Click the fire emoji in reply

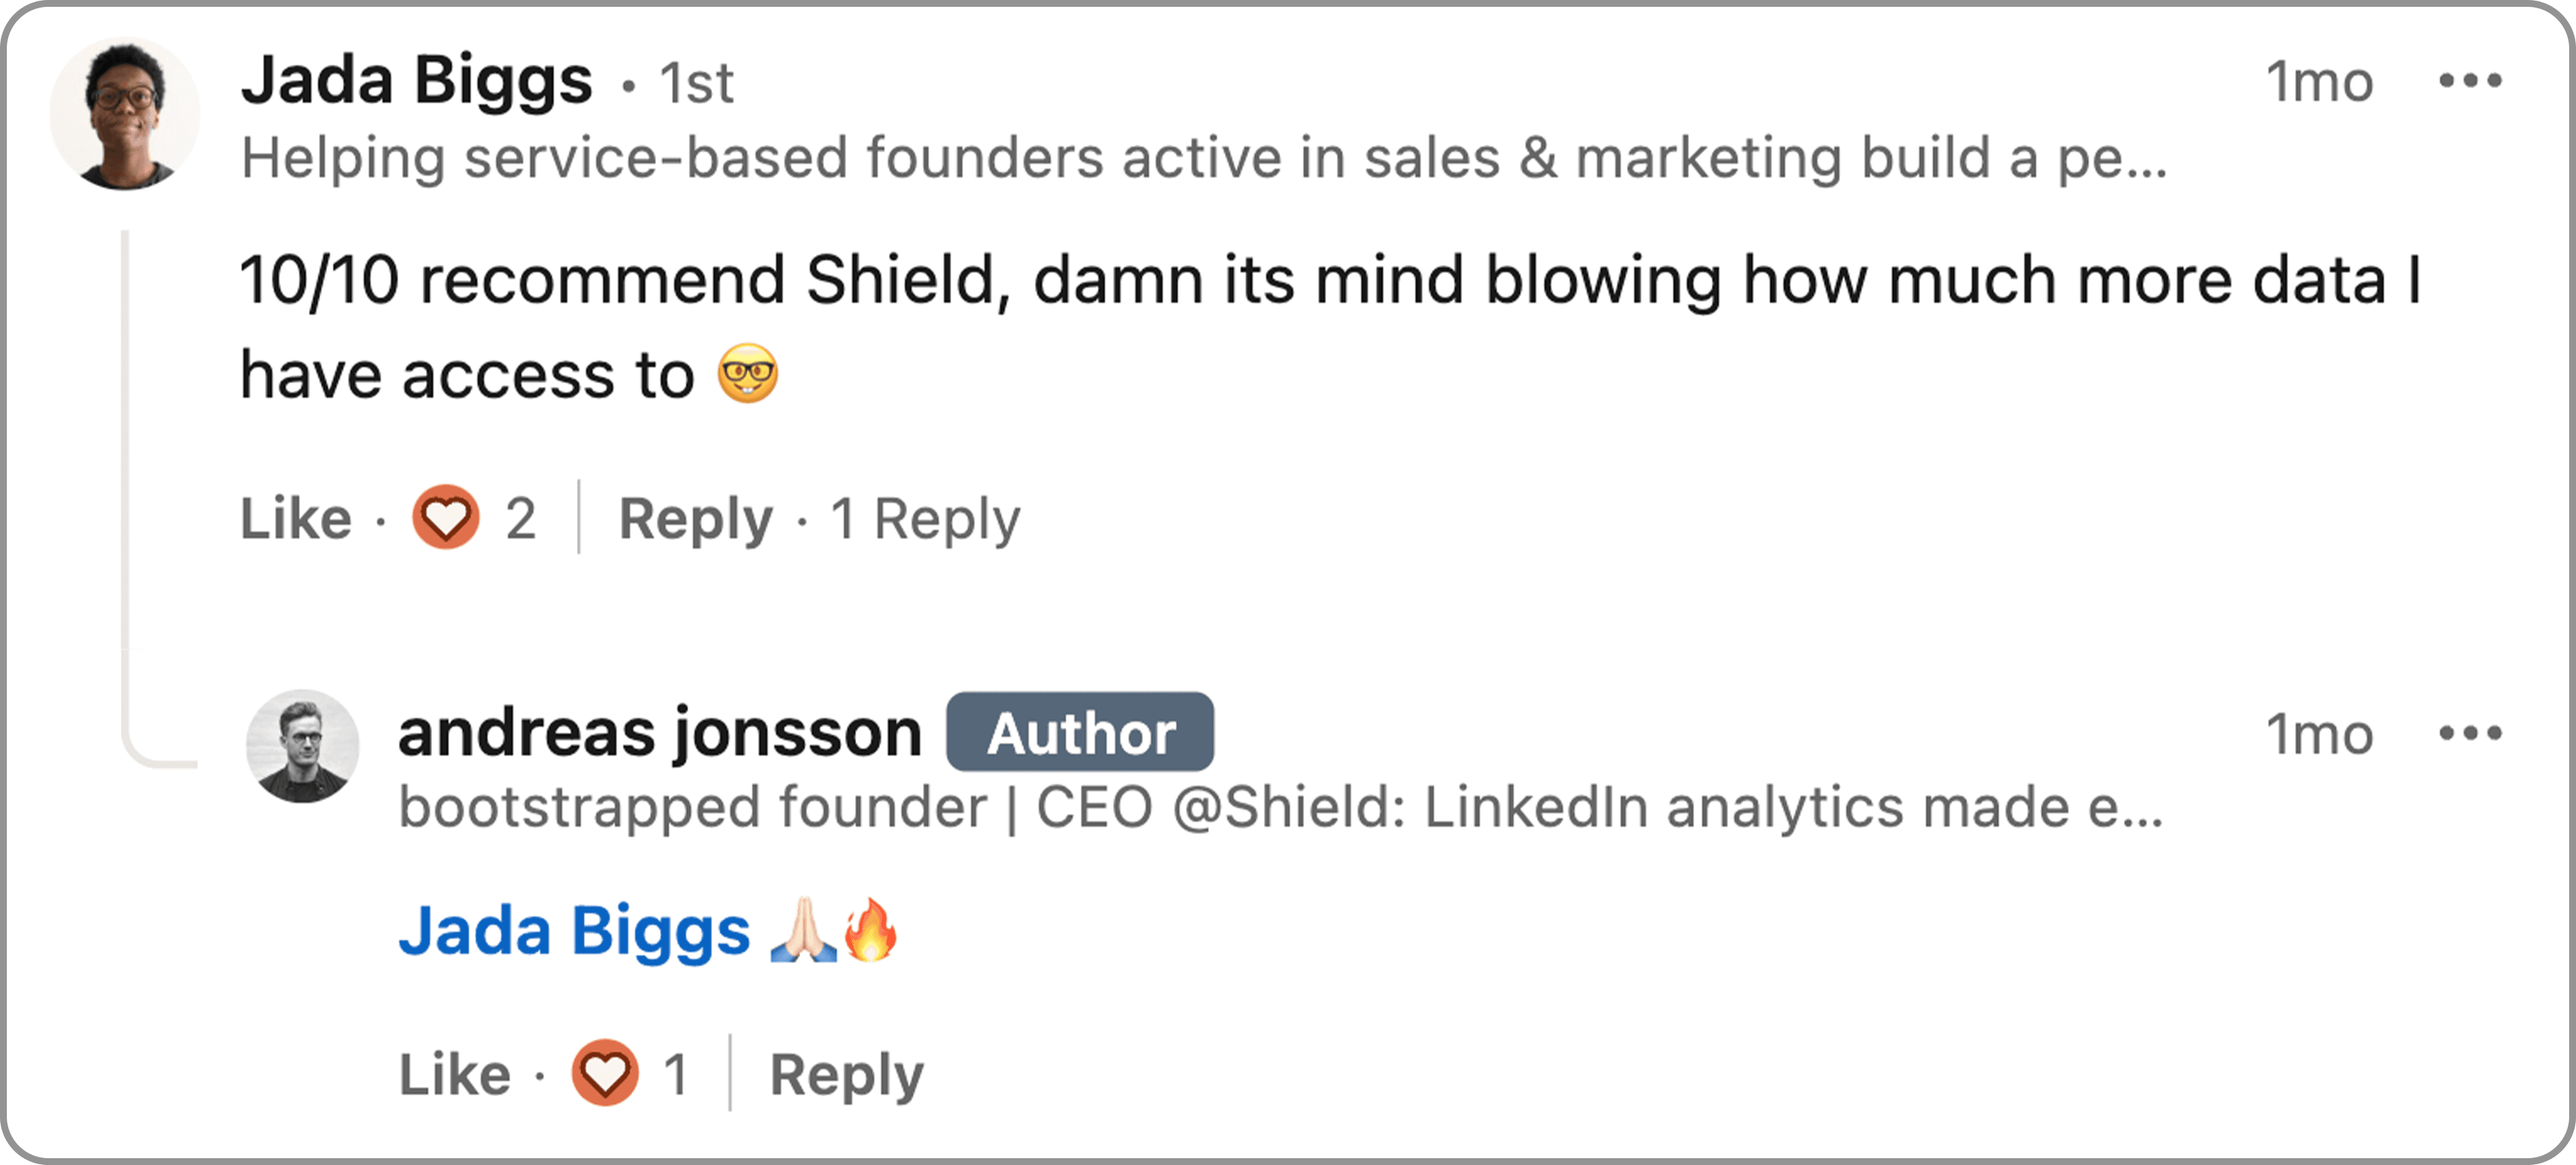click(870, 930)
